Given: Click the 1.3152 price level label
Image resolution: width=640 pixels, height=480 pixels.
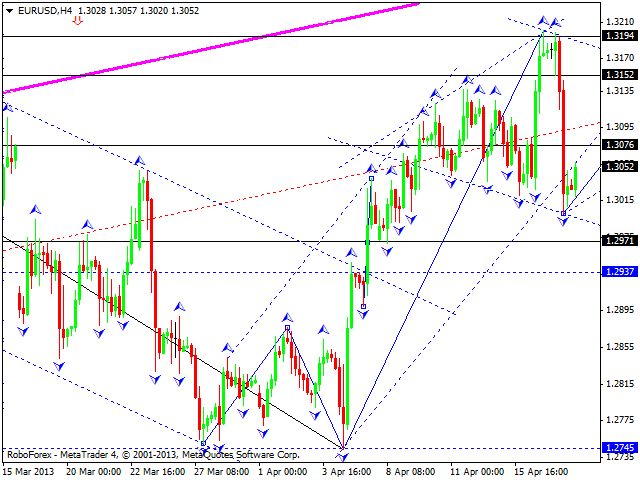Looking at the screenshot, I should pos(617,75).
